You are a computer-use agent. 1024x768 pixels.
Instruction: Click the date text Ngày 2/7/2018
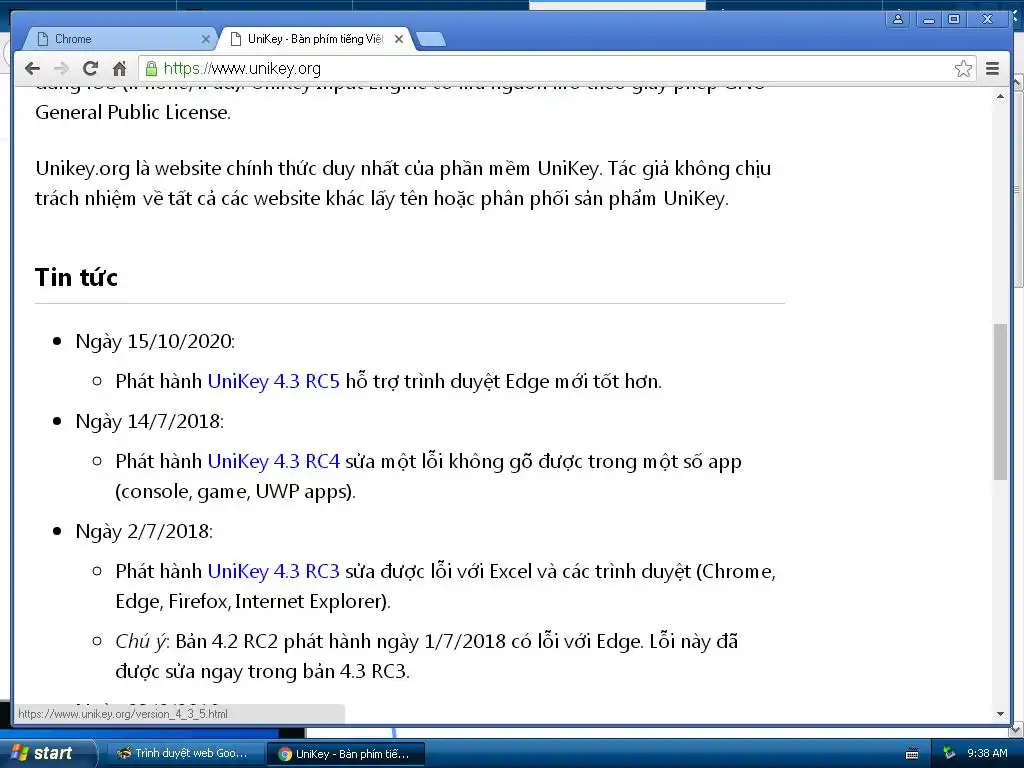144,532
